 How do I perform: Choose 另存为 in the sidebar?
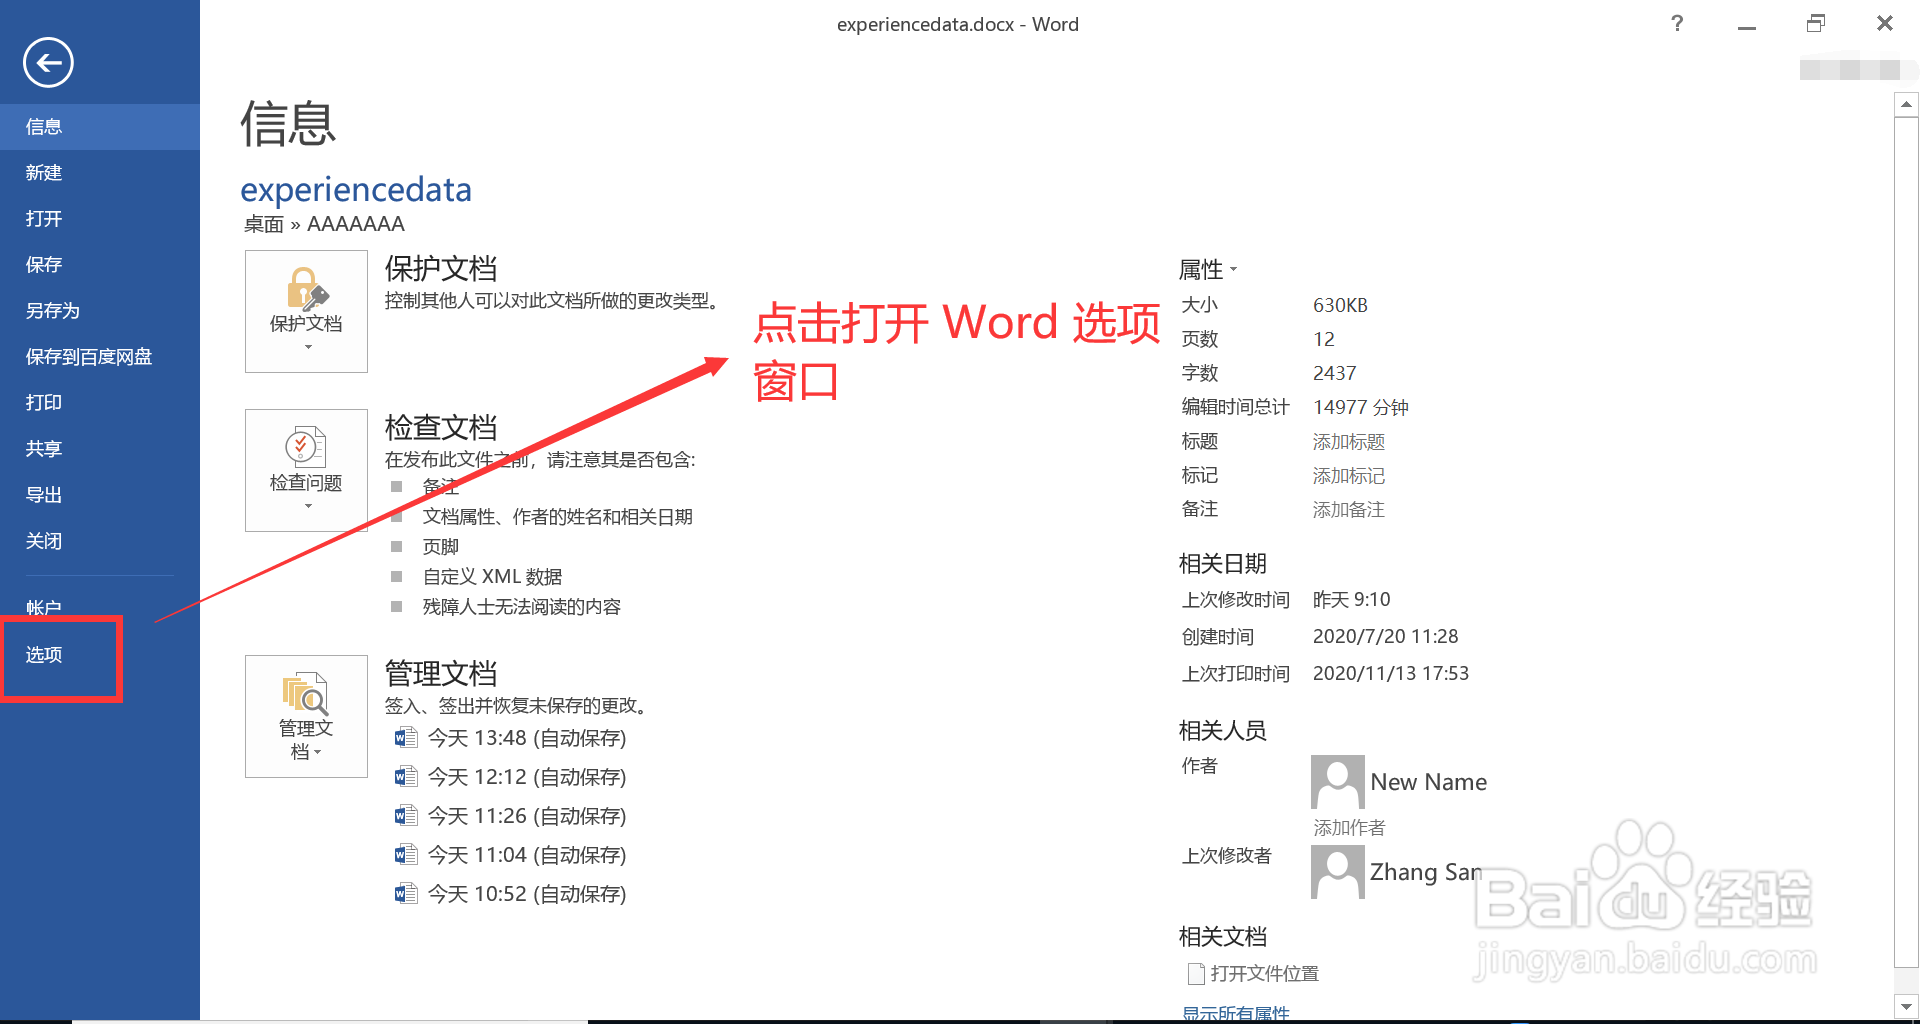pos(100,311)
